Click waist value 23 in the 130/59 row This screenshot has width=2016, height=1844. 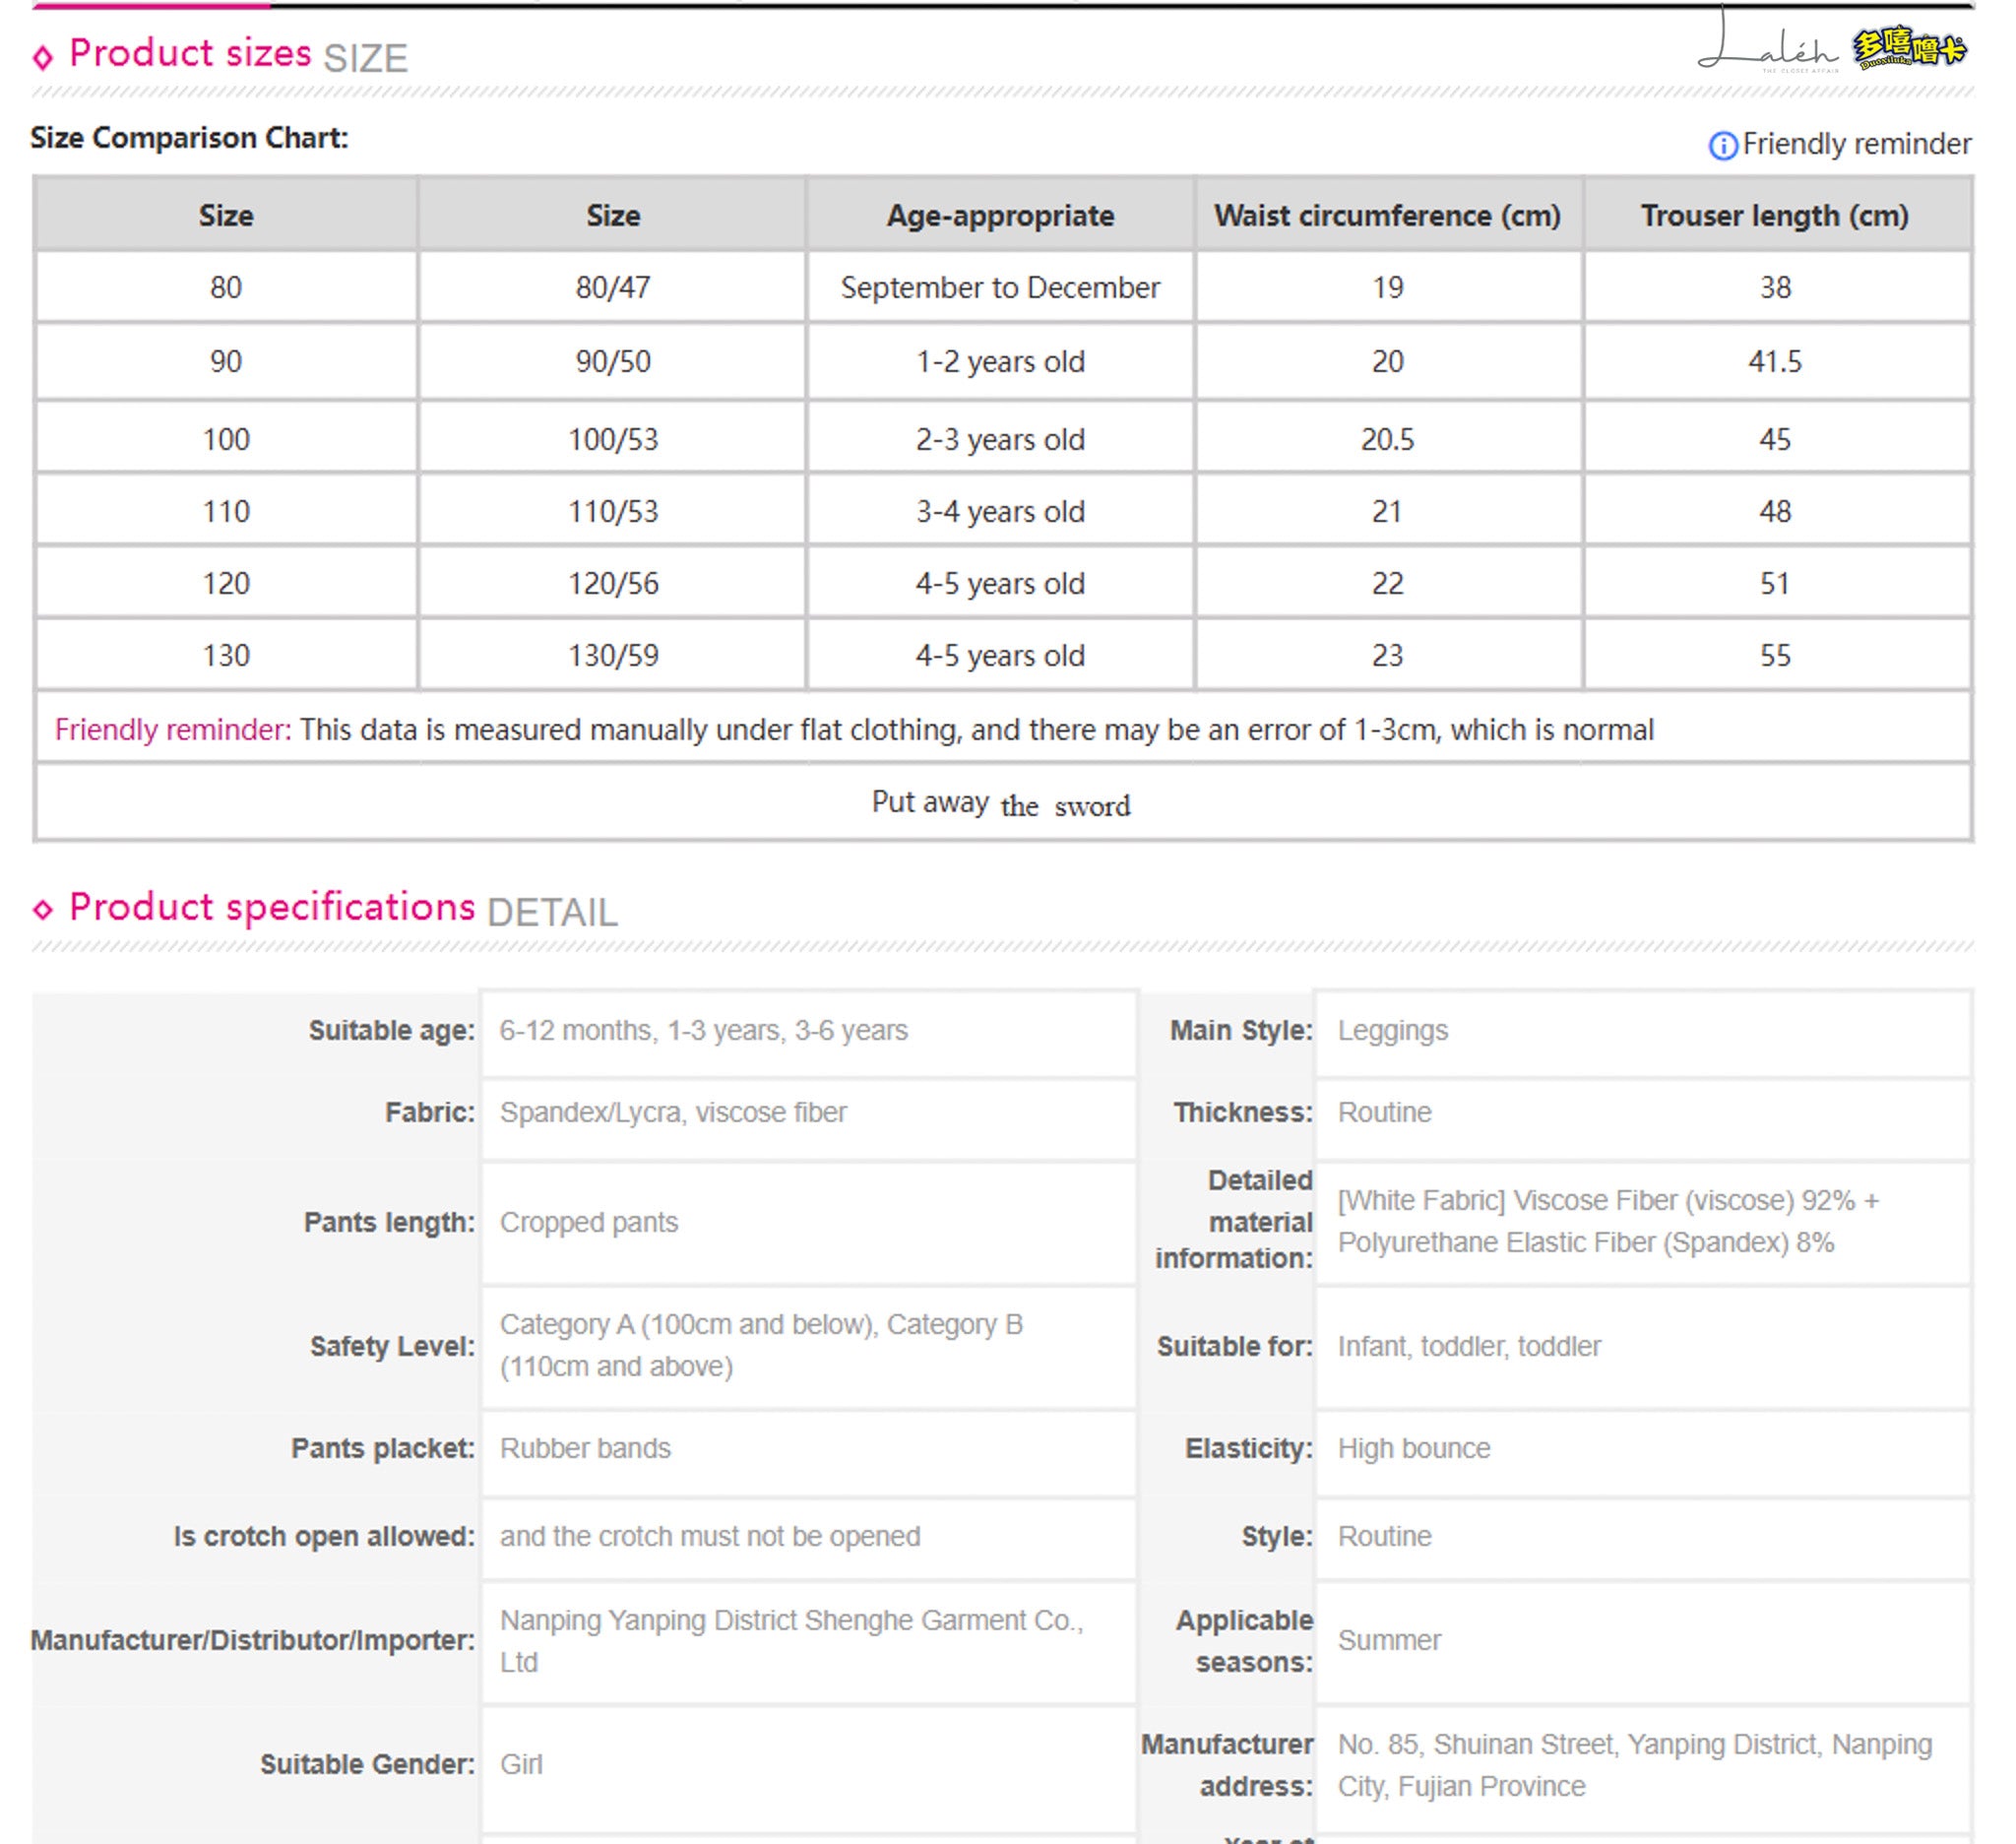[x=1388, y=655]
